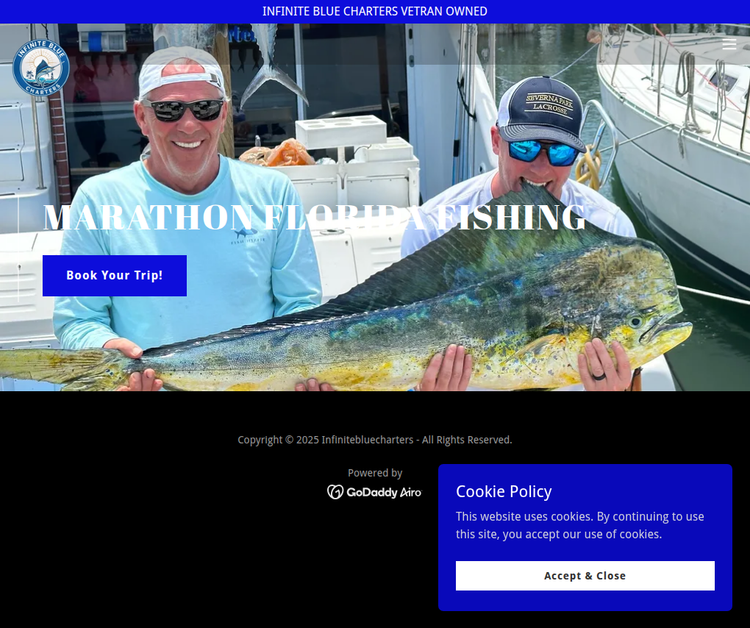Image resolution: width=750 pixels, height=628 pixels.
Task: Click the Cookie Policy heading
Action: (x=504, y=491)
